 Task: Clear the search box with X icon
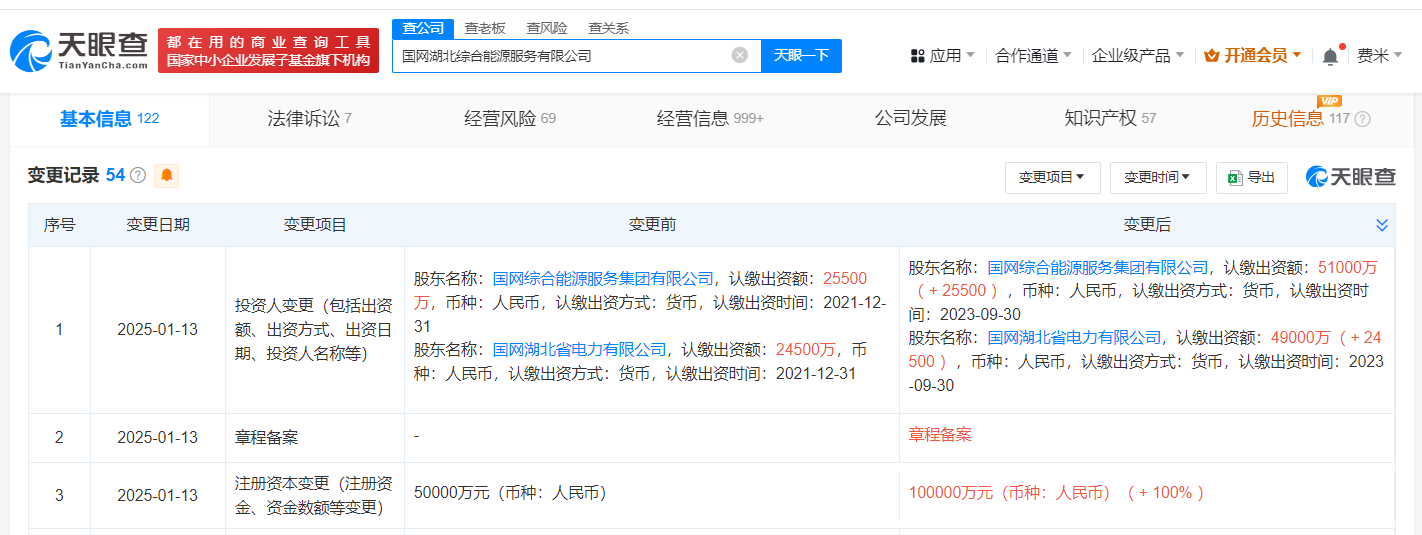[739, 56]
